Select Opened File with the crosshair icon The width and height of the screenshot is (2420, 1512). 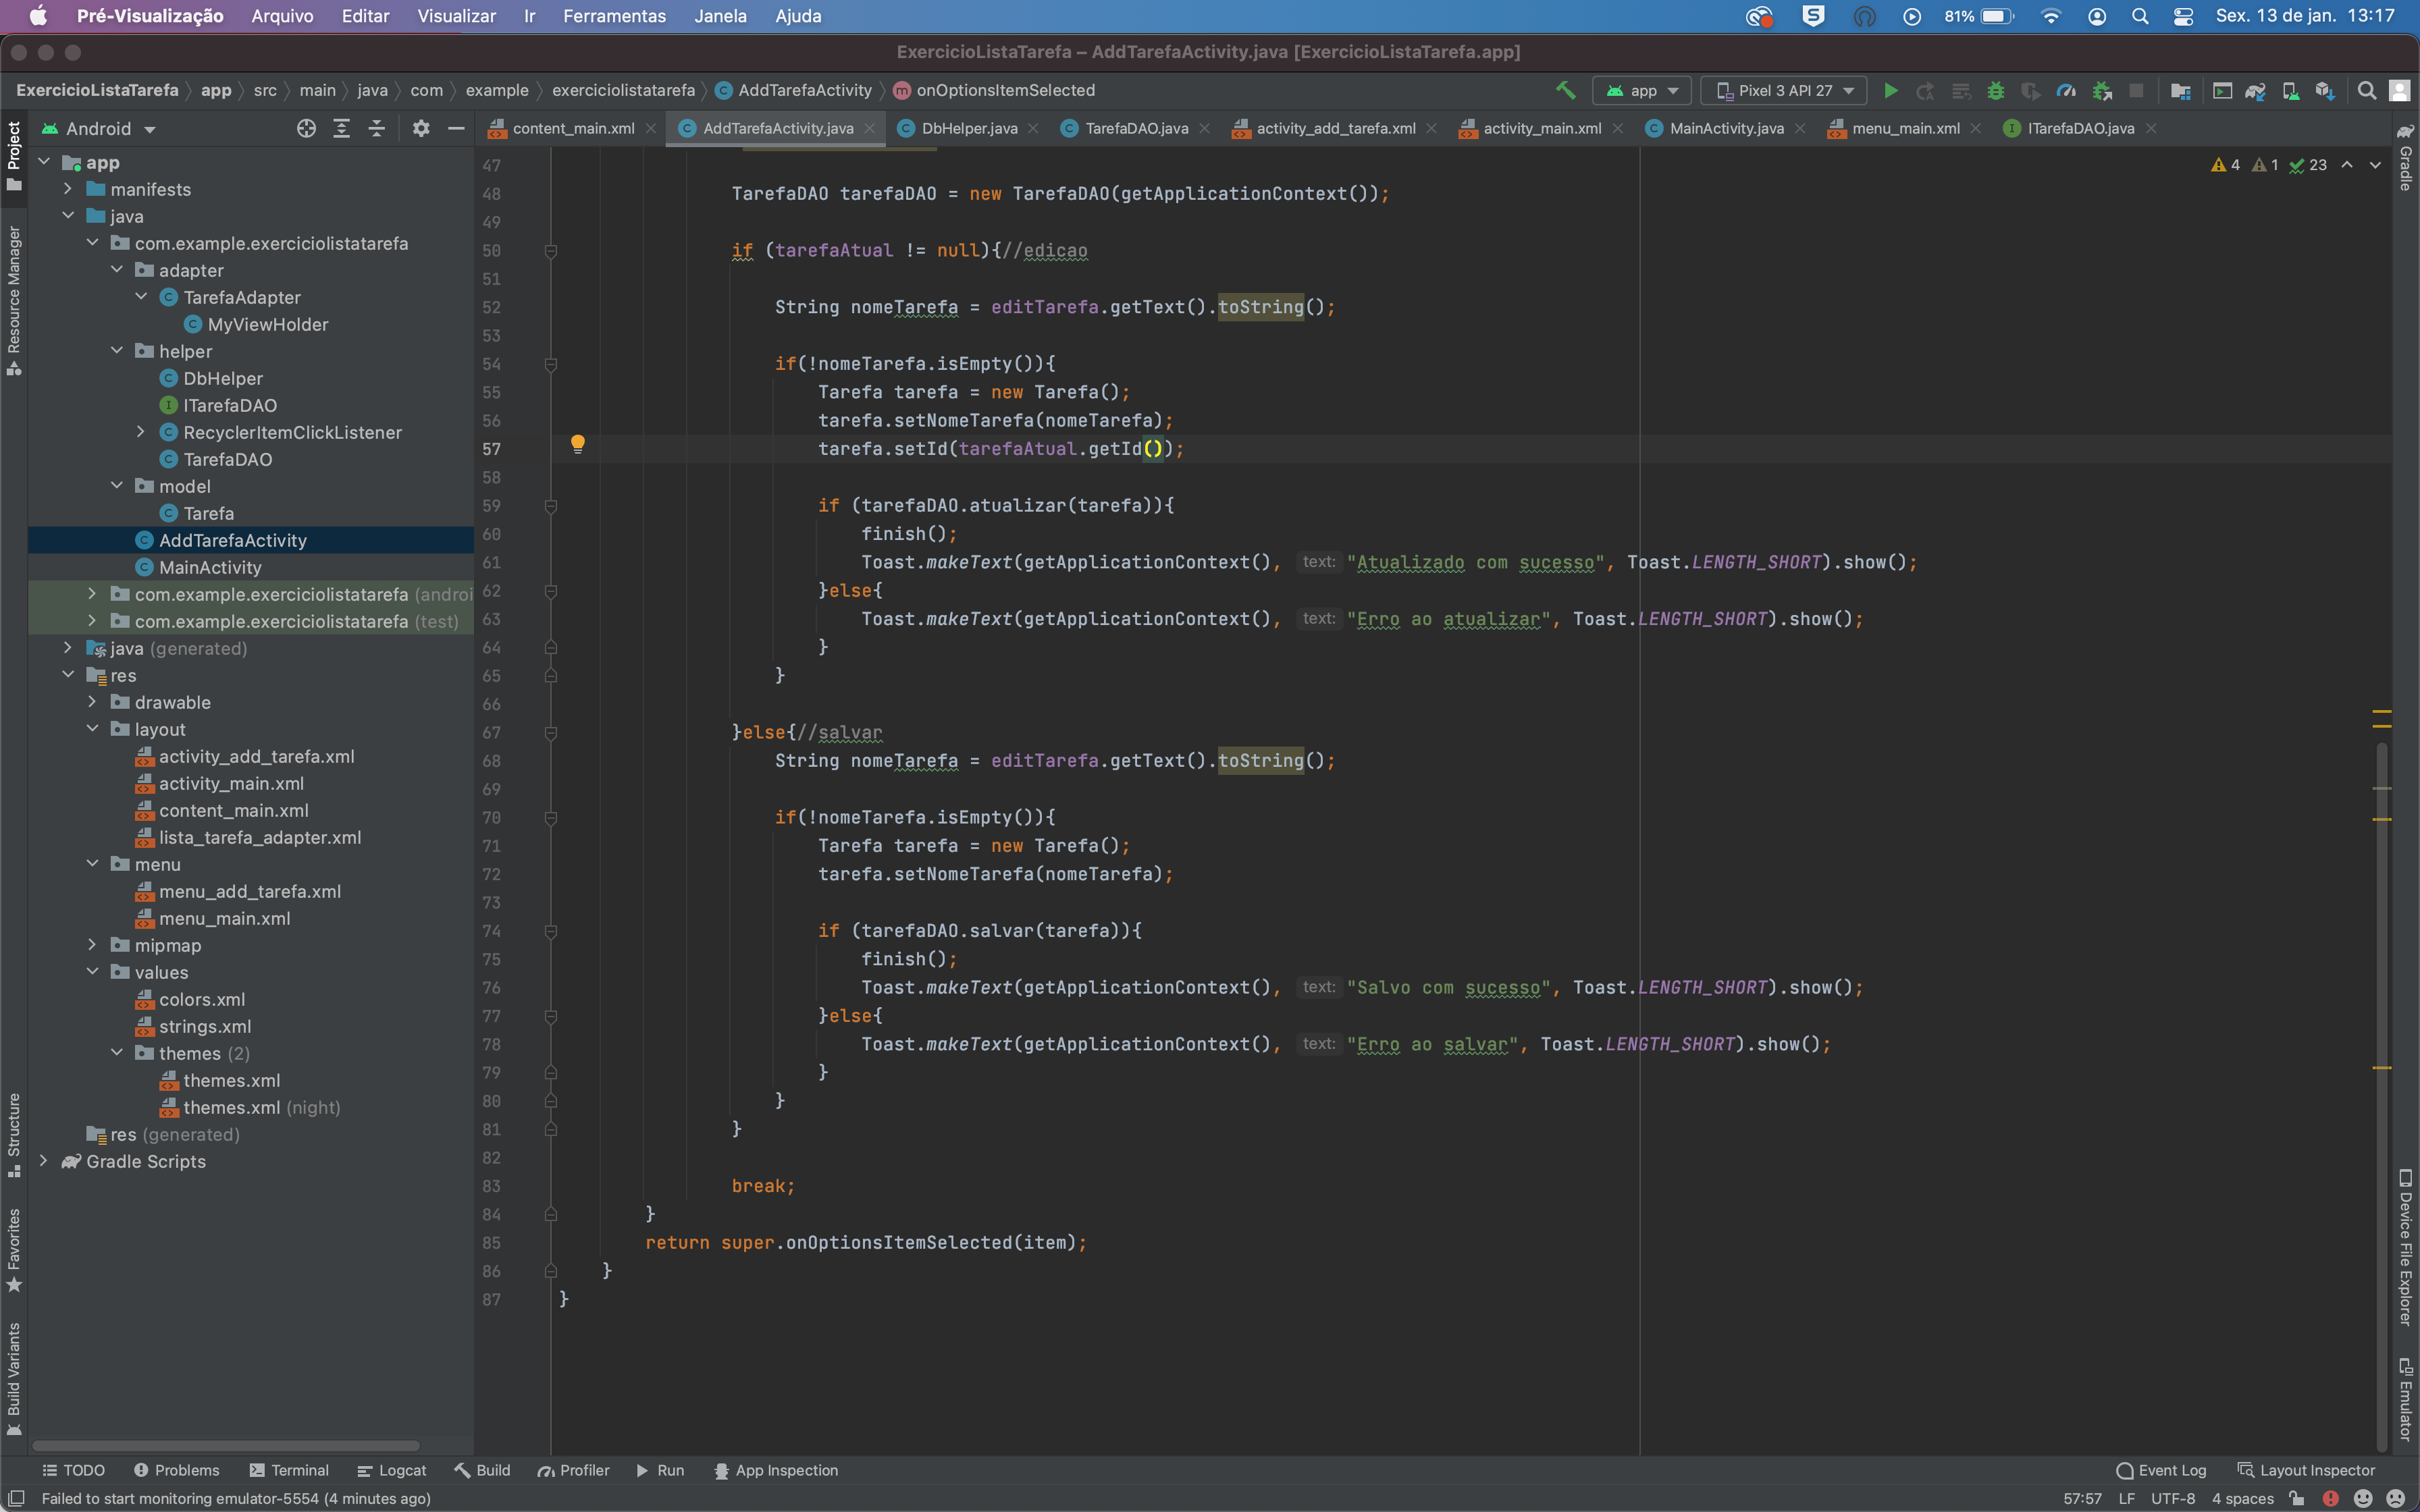(305, 128)
